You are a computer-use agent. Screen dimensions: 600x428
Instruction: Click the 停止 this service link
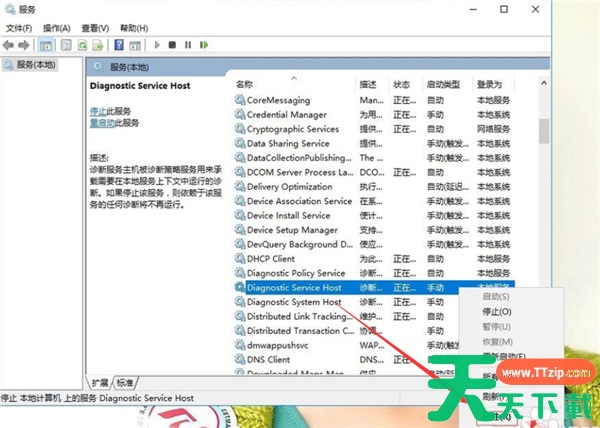(98, 111)
